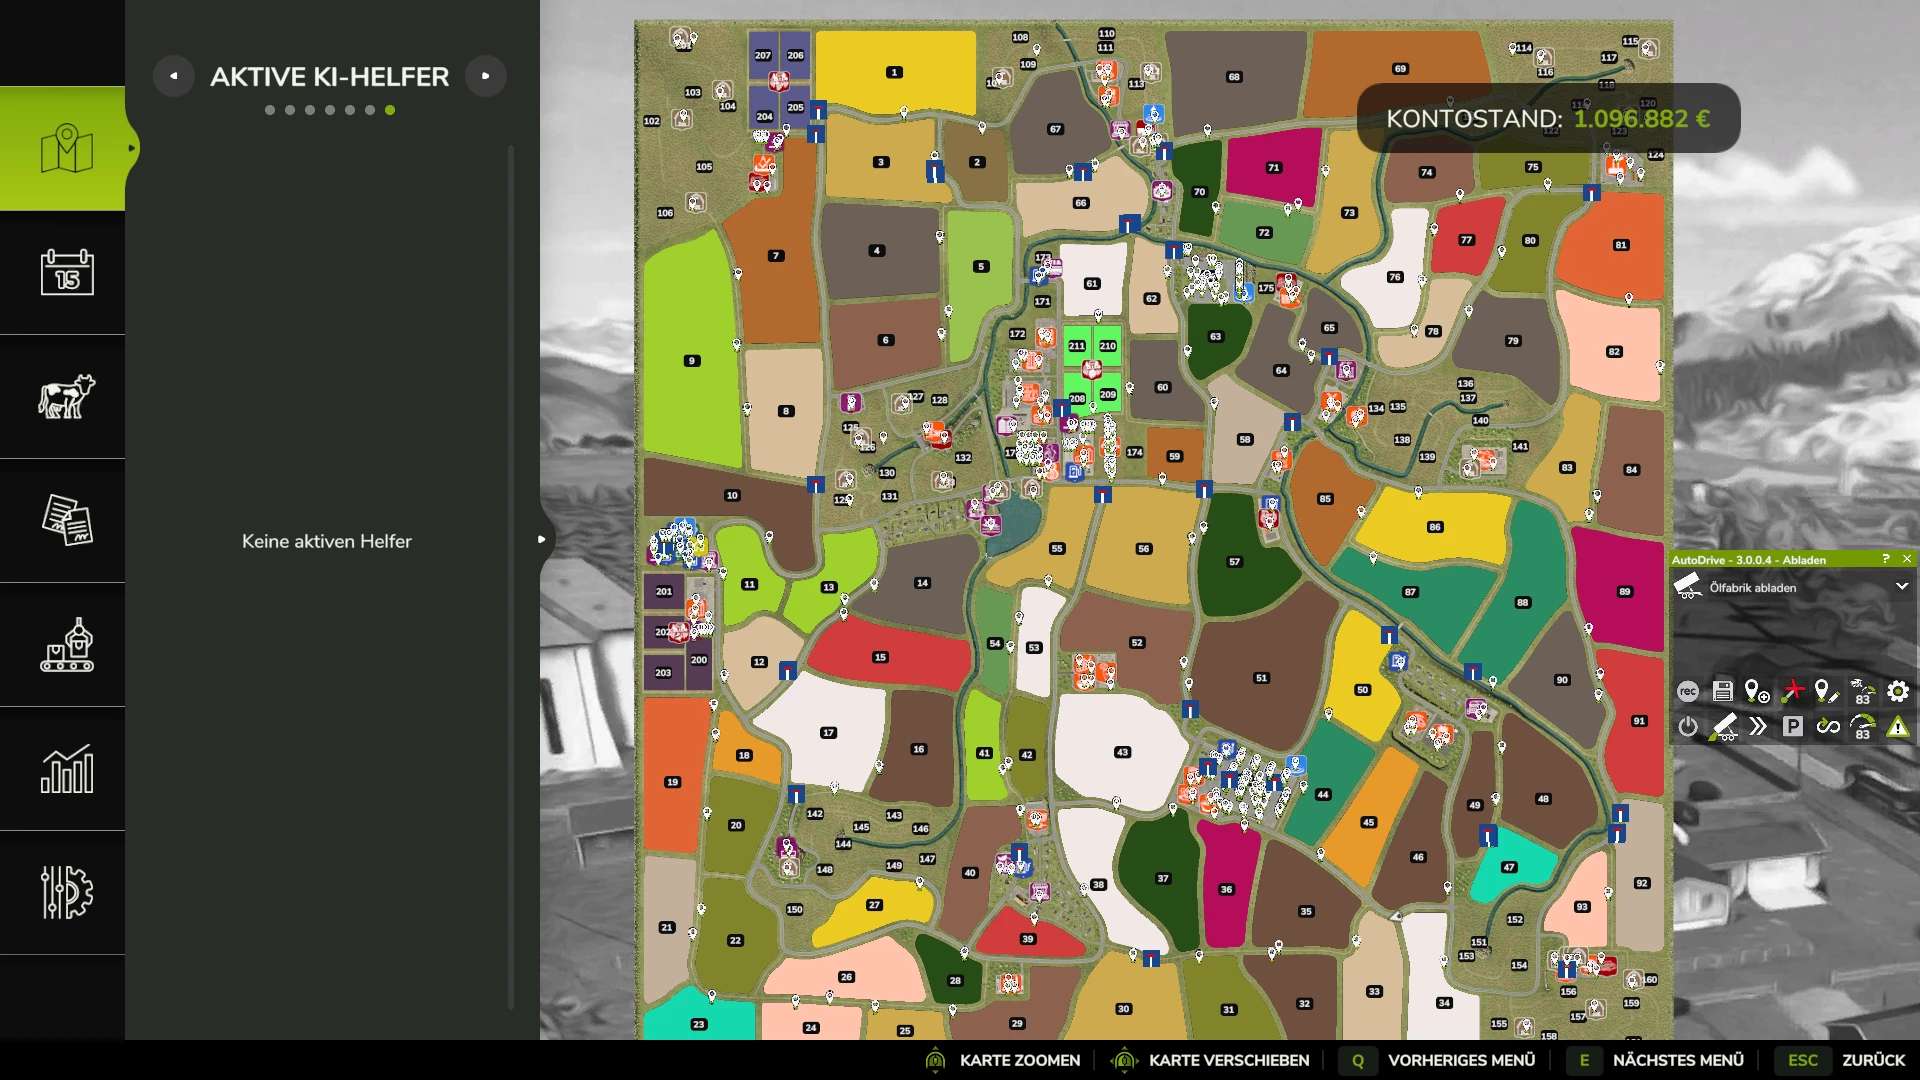Open the production chains sidebar page
Viewport: 1920px width, 1080px height.
point(66,644)
